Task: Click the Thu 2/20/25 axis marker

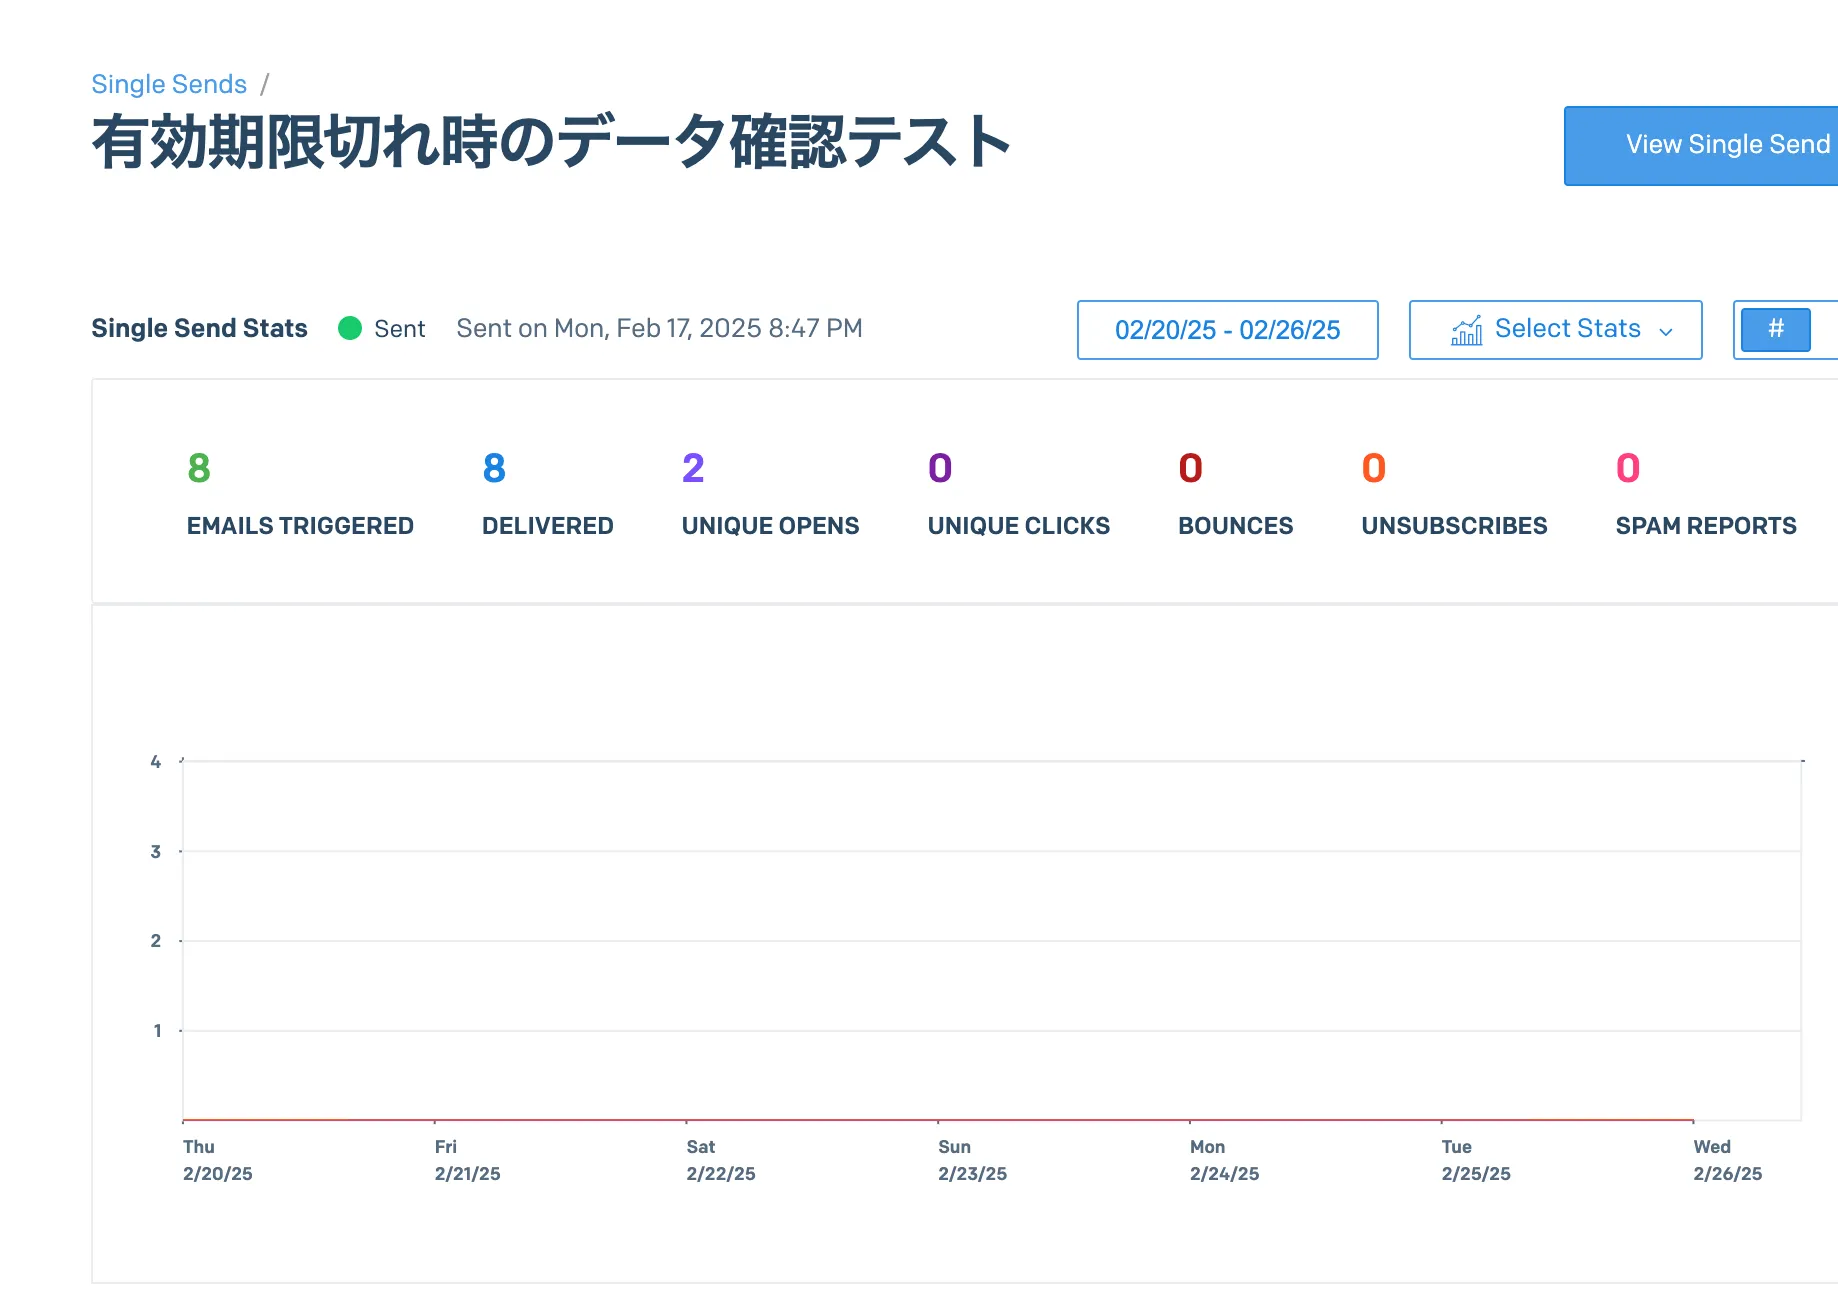Action: click(x=217, y=1160)
